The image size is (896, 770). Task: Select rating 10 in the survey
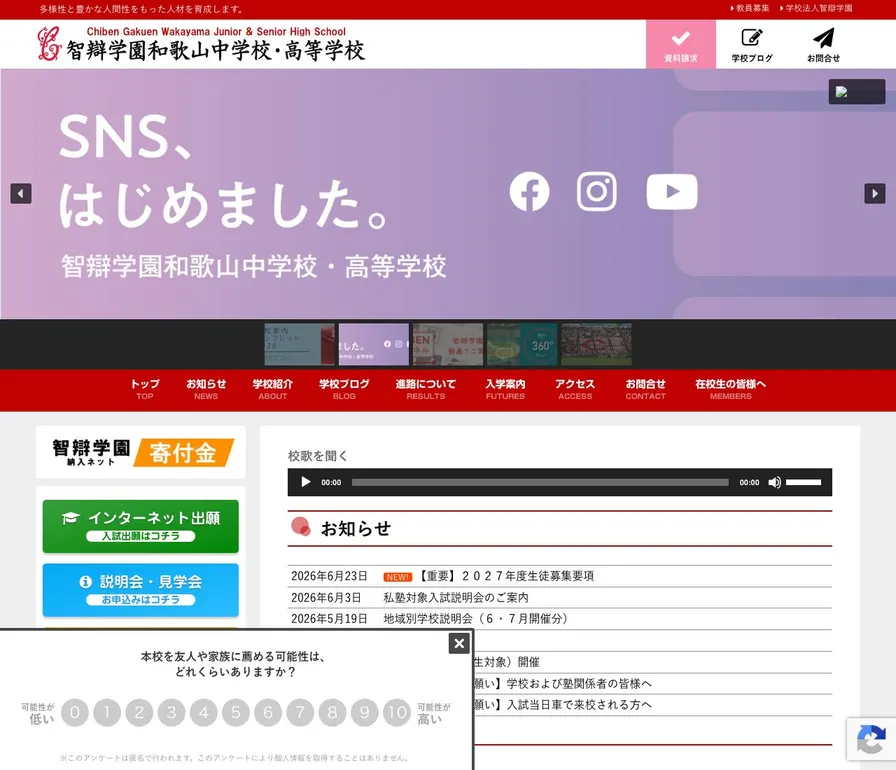[x=397, y=712]
